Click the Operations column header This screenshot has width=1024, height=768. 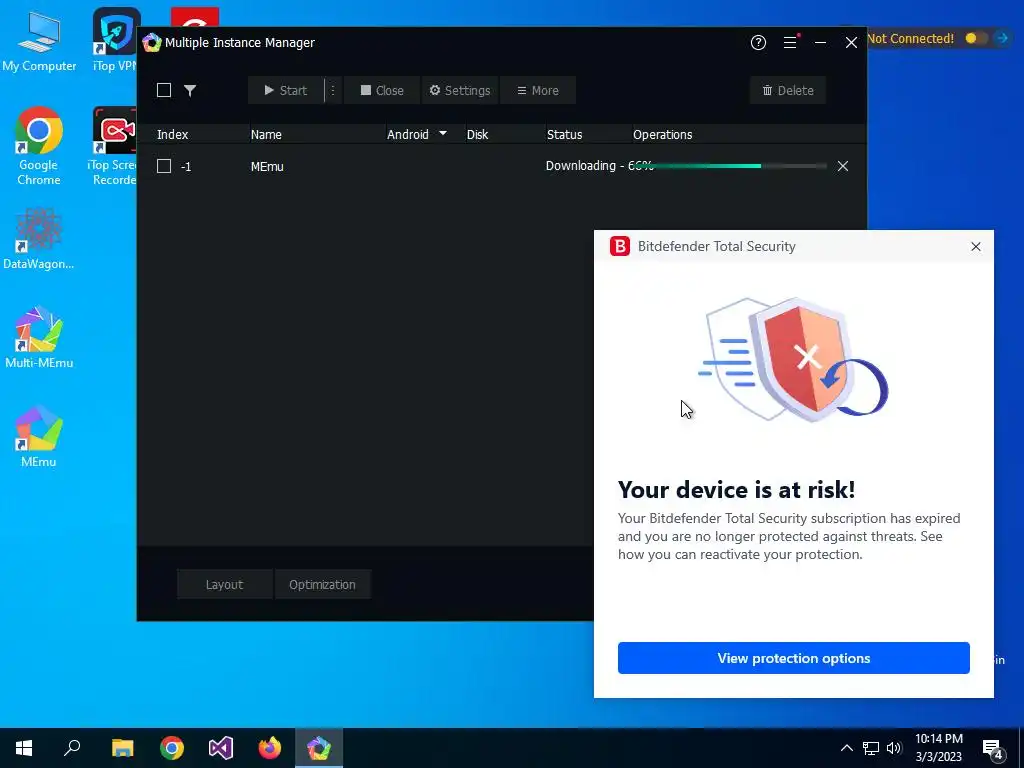(x=662, y=135)
